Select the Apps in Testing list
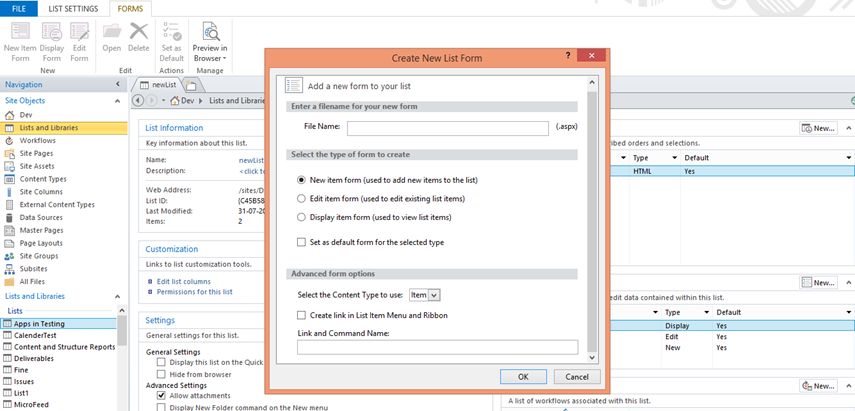This screenshot has height=411, width=855. click(58, 324)
